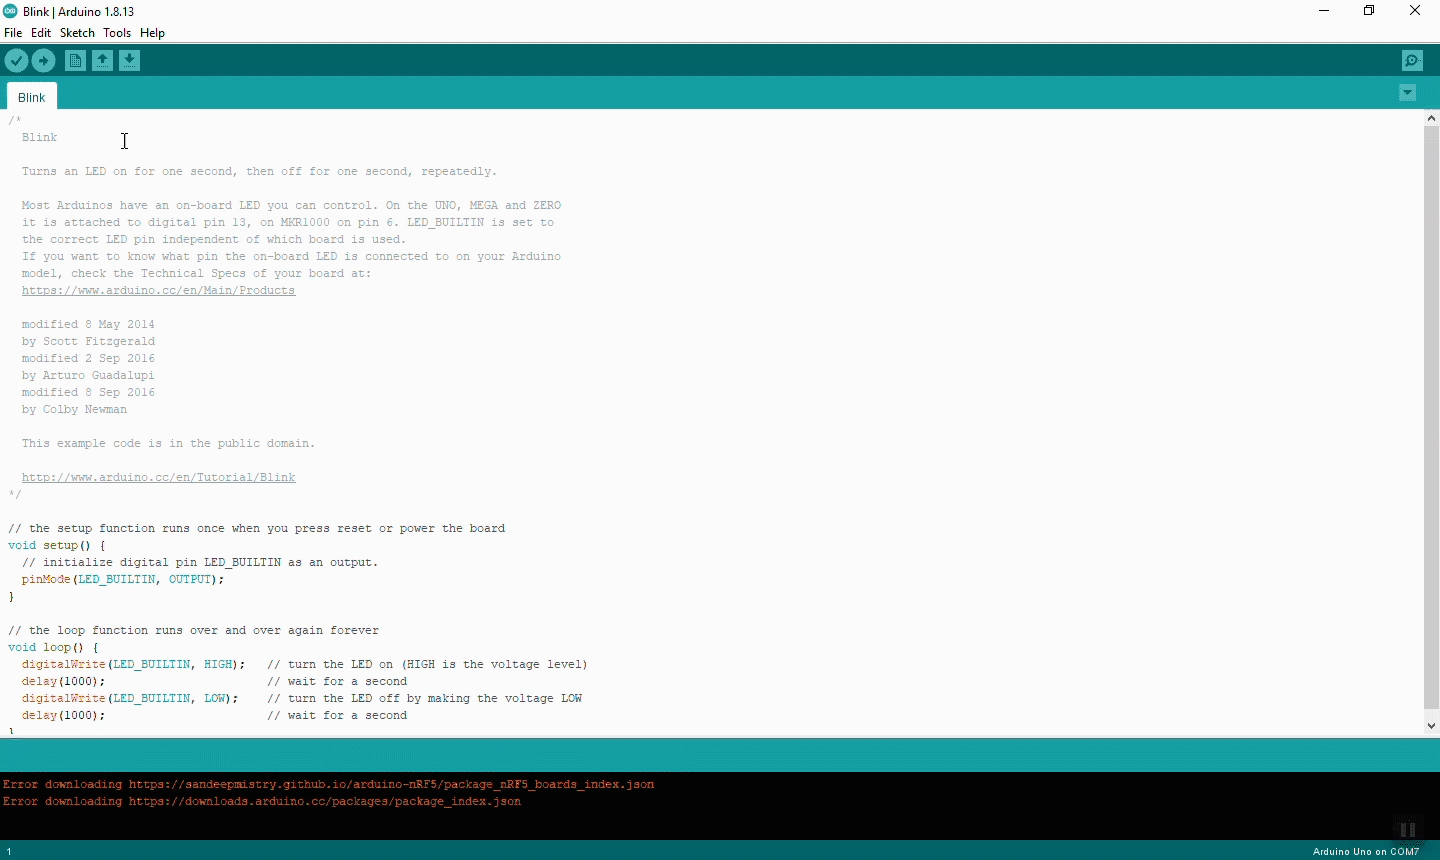The image size is (1440, 860).
Task: Restore down the Arduino IDE window
Action: coord(1369,11)
